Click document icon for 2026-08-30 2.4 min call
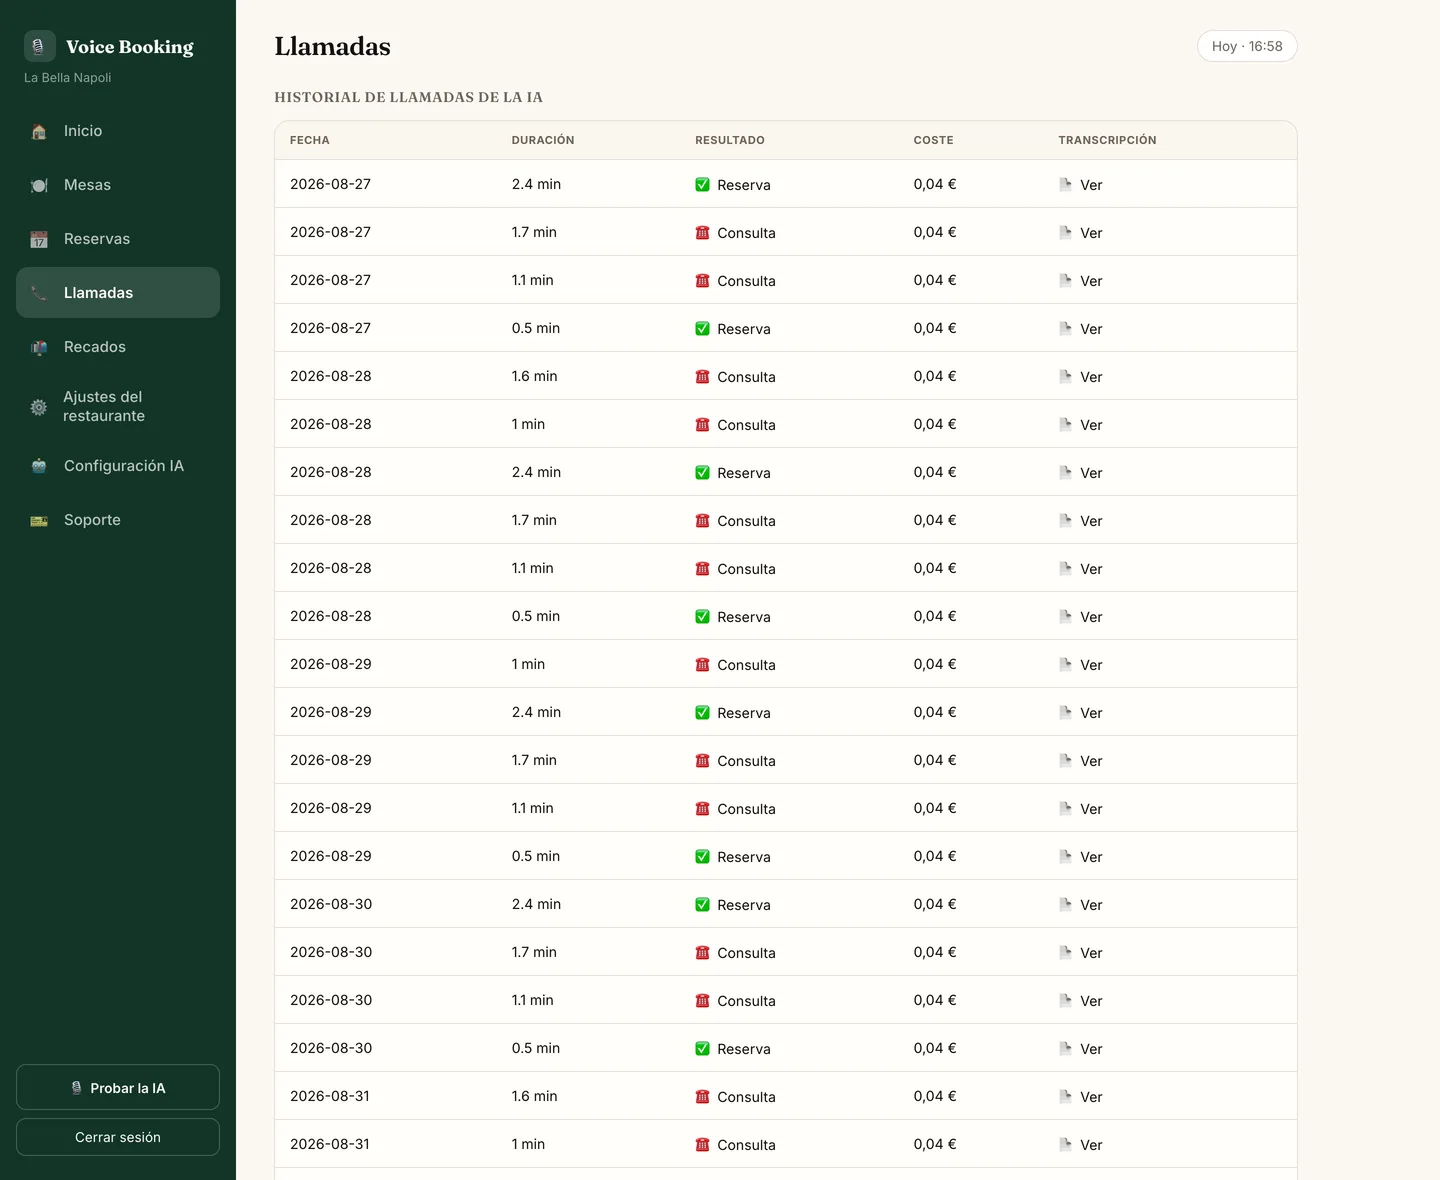Screen dimensions: 1440x1180 [x=1065, y=905]
